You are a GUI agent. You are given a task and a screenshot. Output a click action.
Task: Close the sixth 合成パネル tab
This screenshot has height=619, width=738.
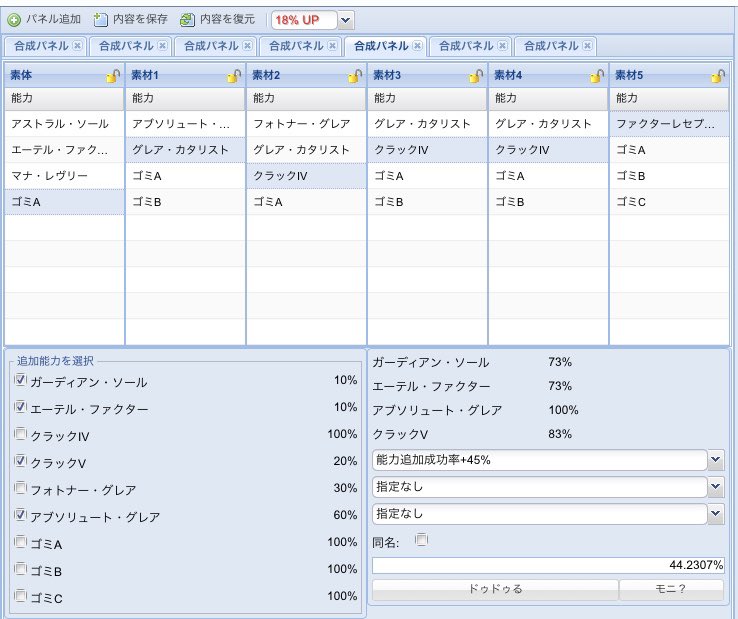click(x=503, y=46)
